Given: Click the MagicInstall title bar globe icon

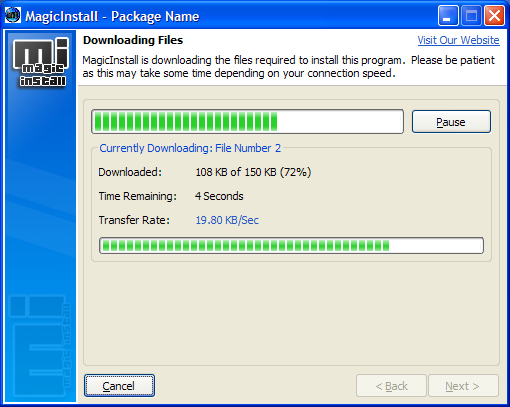Looking at the screenshot, I should [13, 15].
